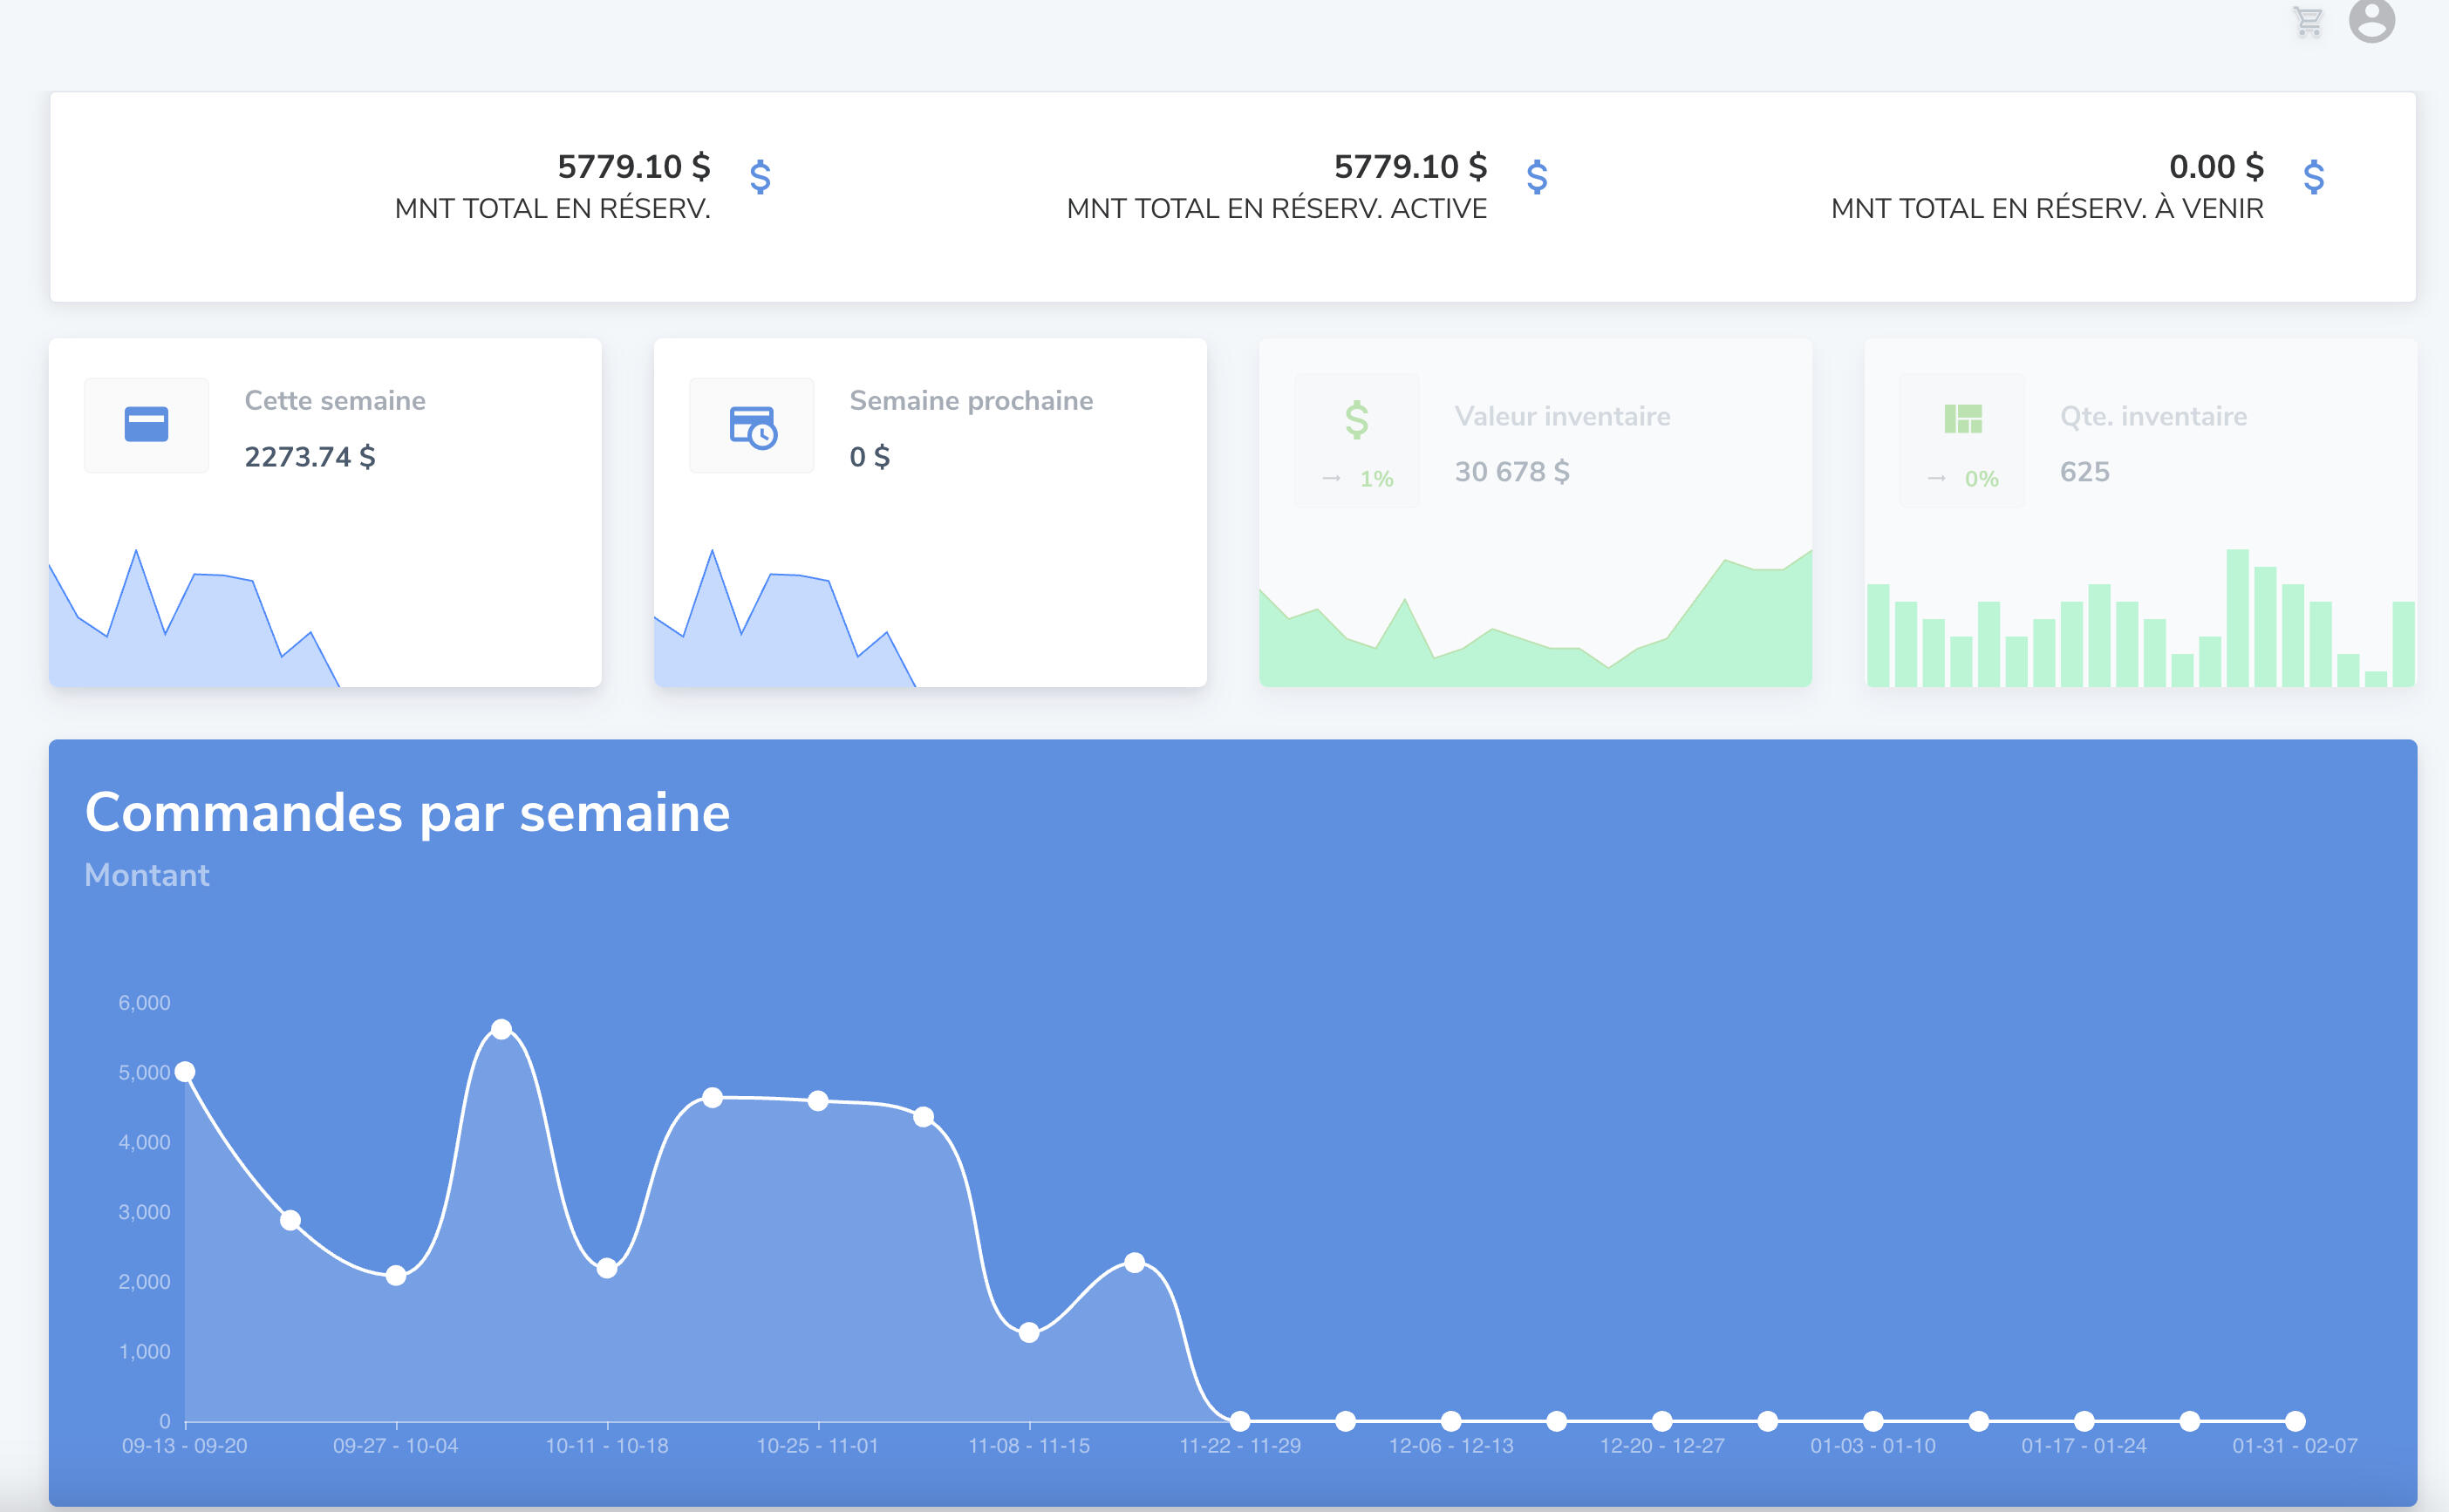2449x1512 pixels.
Task: Click dollar icon beside RÉSERV. ACTIVE total
Action: (x=1537, y=177)
